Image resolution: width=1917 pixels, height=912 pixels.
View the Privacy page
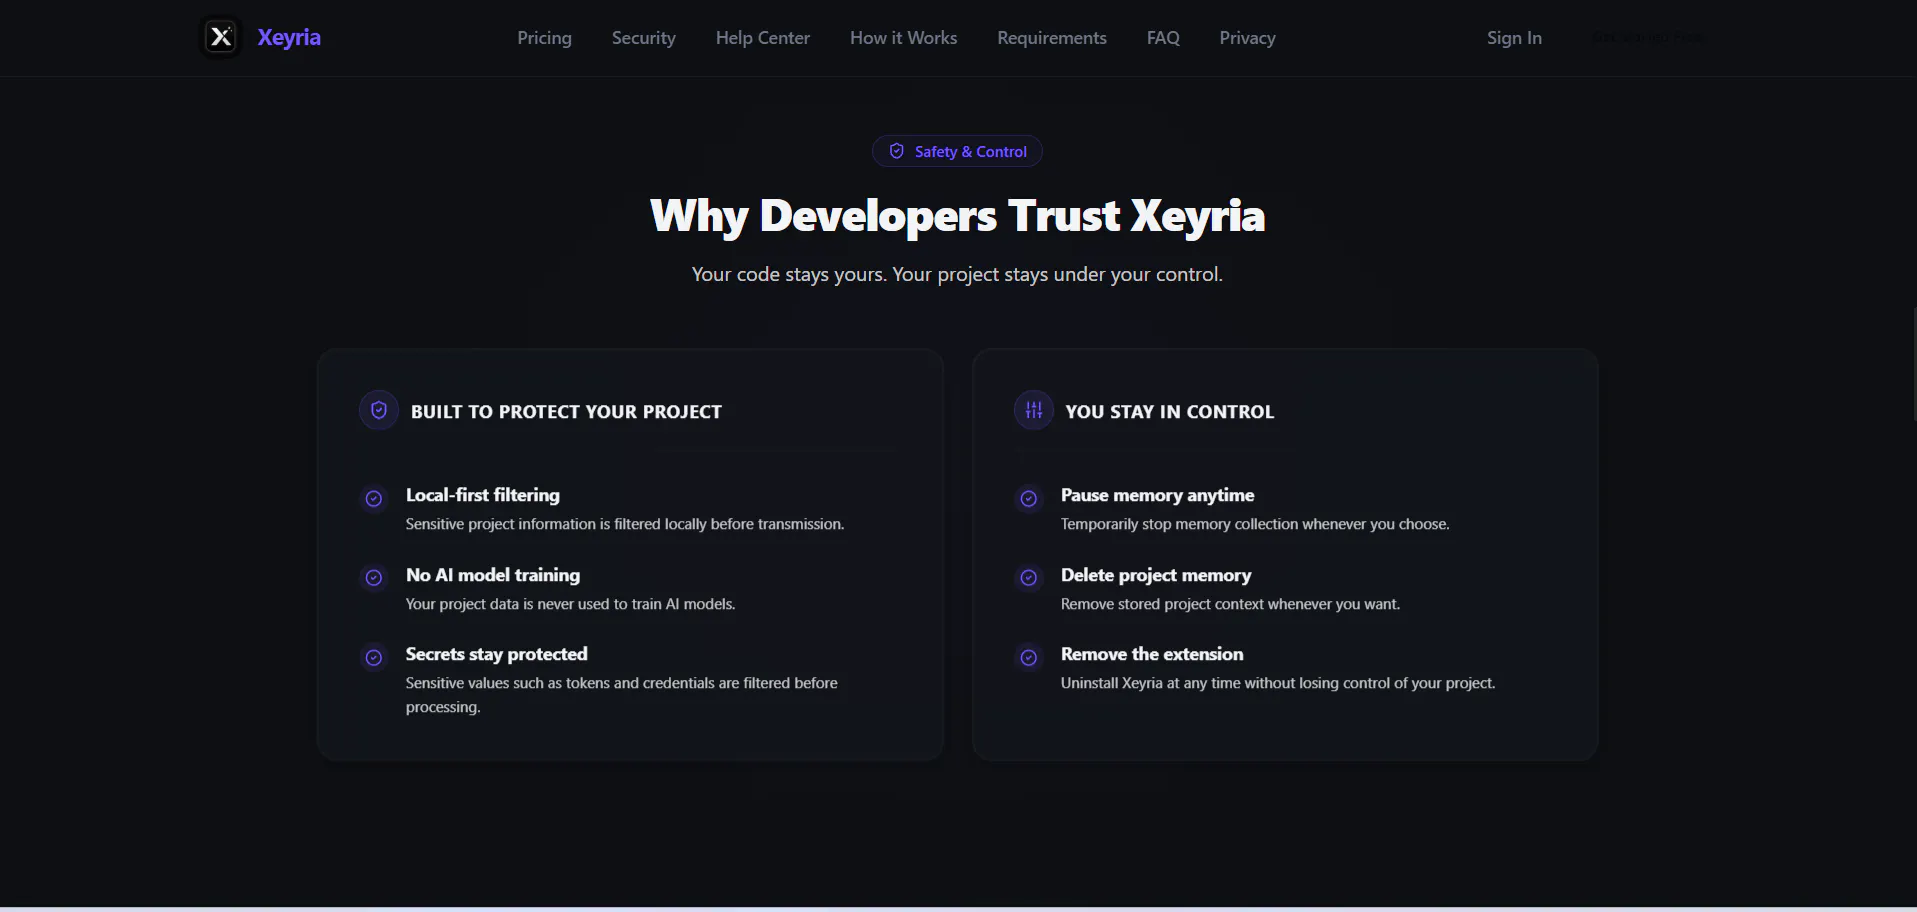(x=1247, y=38)
